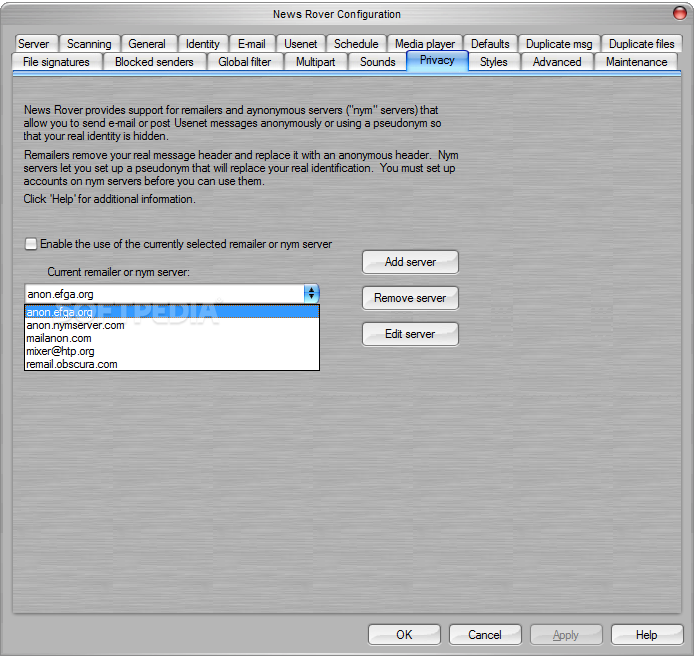Viewport: 694px width, 656px height.
Task: Open the Edit server dialog
Action: click(x=410, y=334)
